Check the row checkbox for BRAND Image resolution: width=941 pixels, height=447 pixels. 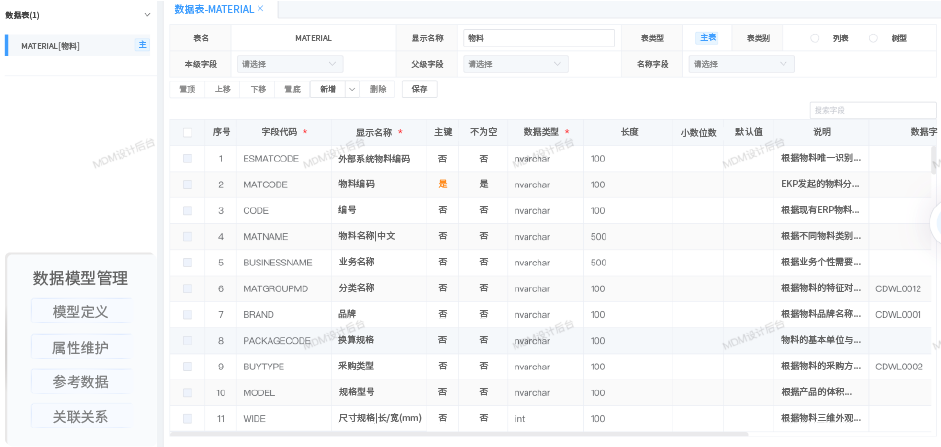187,314
